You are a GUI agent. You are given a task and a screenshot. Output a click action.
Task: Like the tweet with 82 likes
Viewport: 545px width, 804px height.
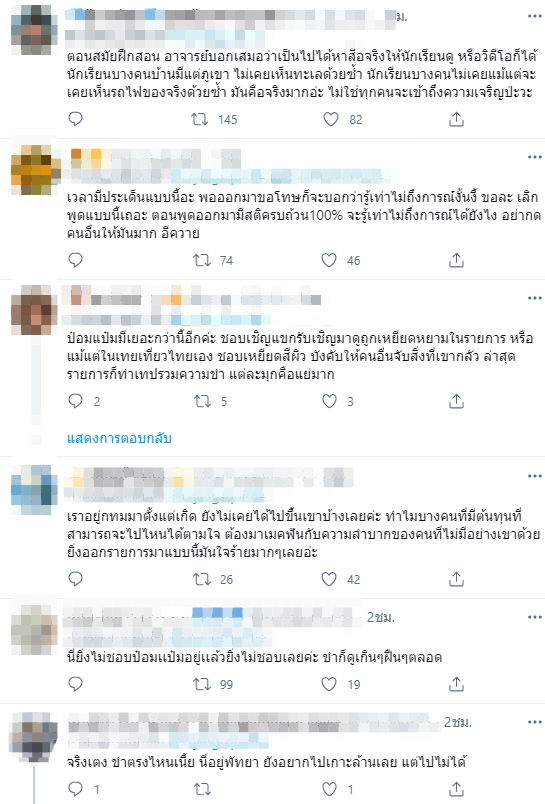(331, 119)
